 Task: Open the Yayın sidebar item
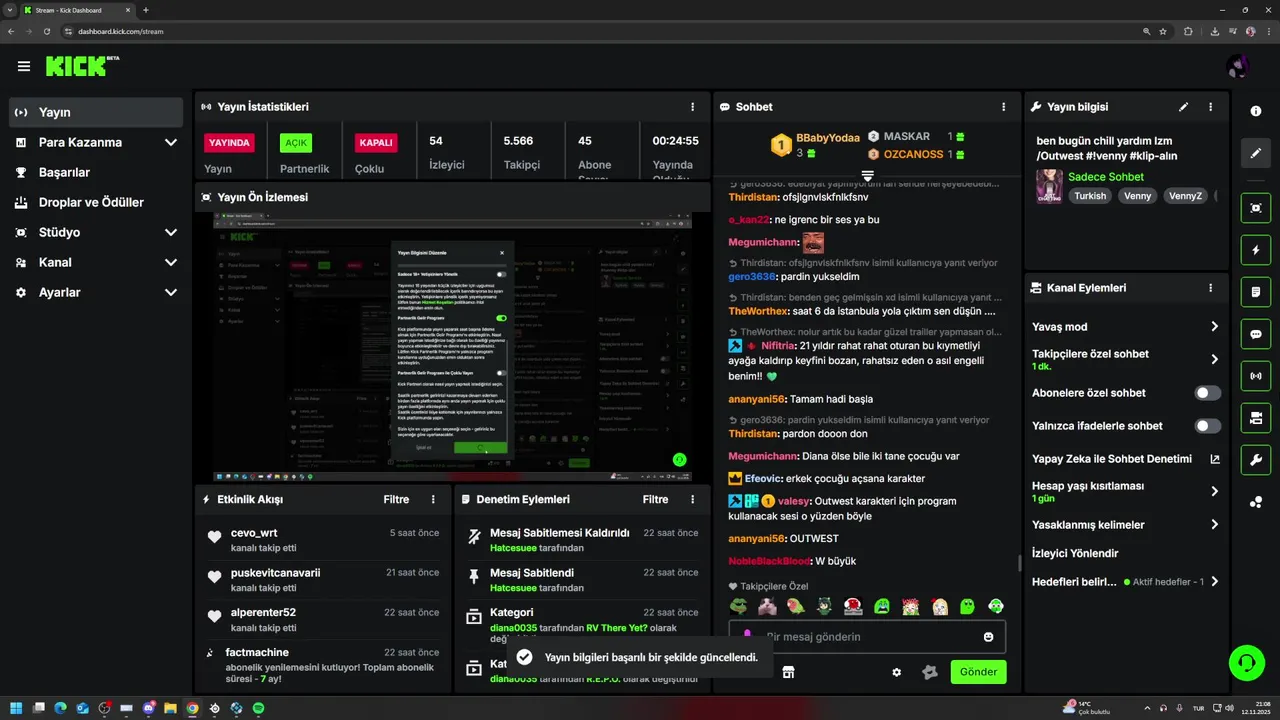click(x=96, y=112)
